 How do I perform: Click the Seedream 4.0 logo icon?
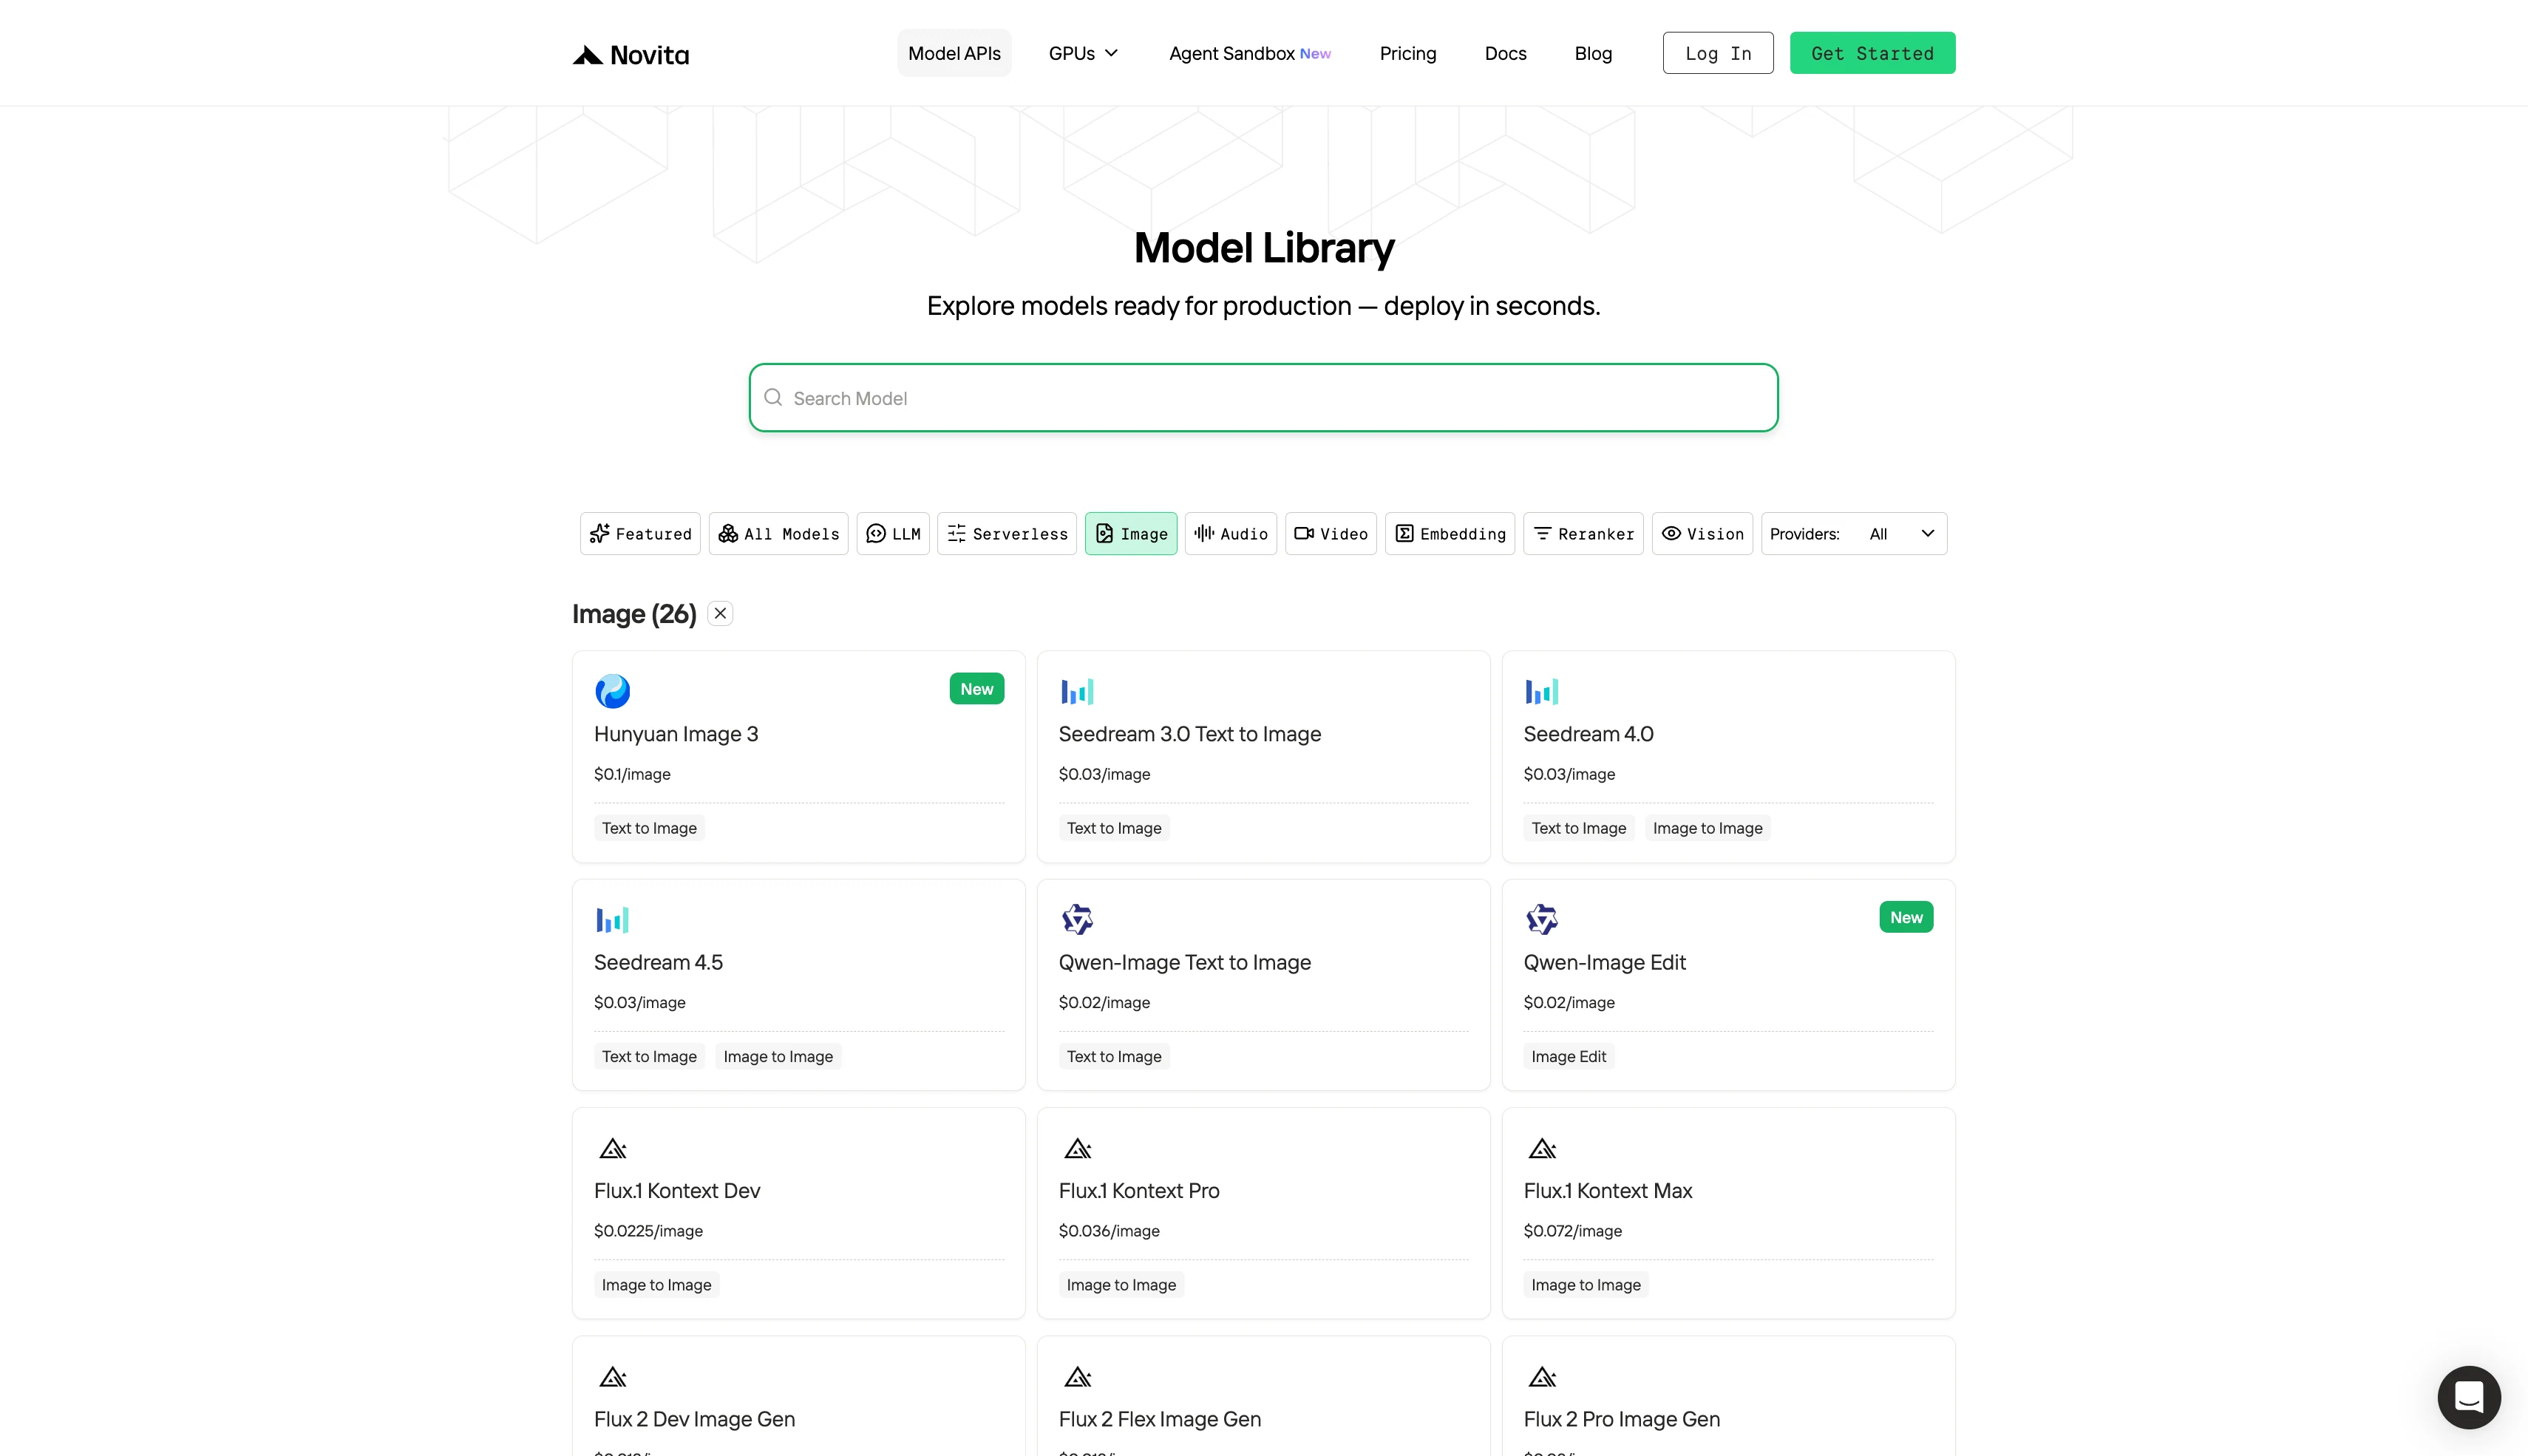click(x=1541, y=691)
